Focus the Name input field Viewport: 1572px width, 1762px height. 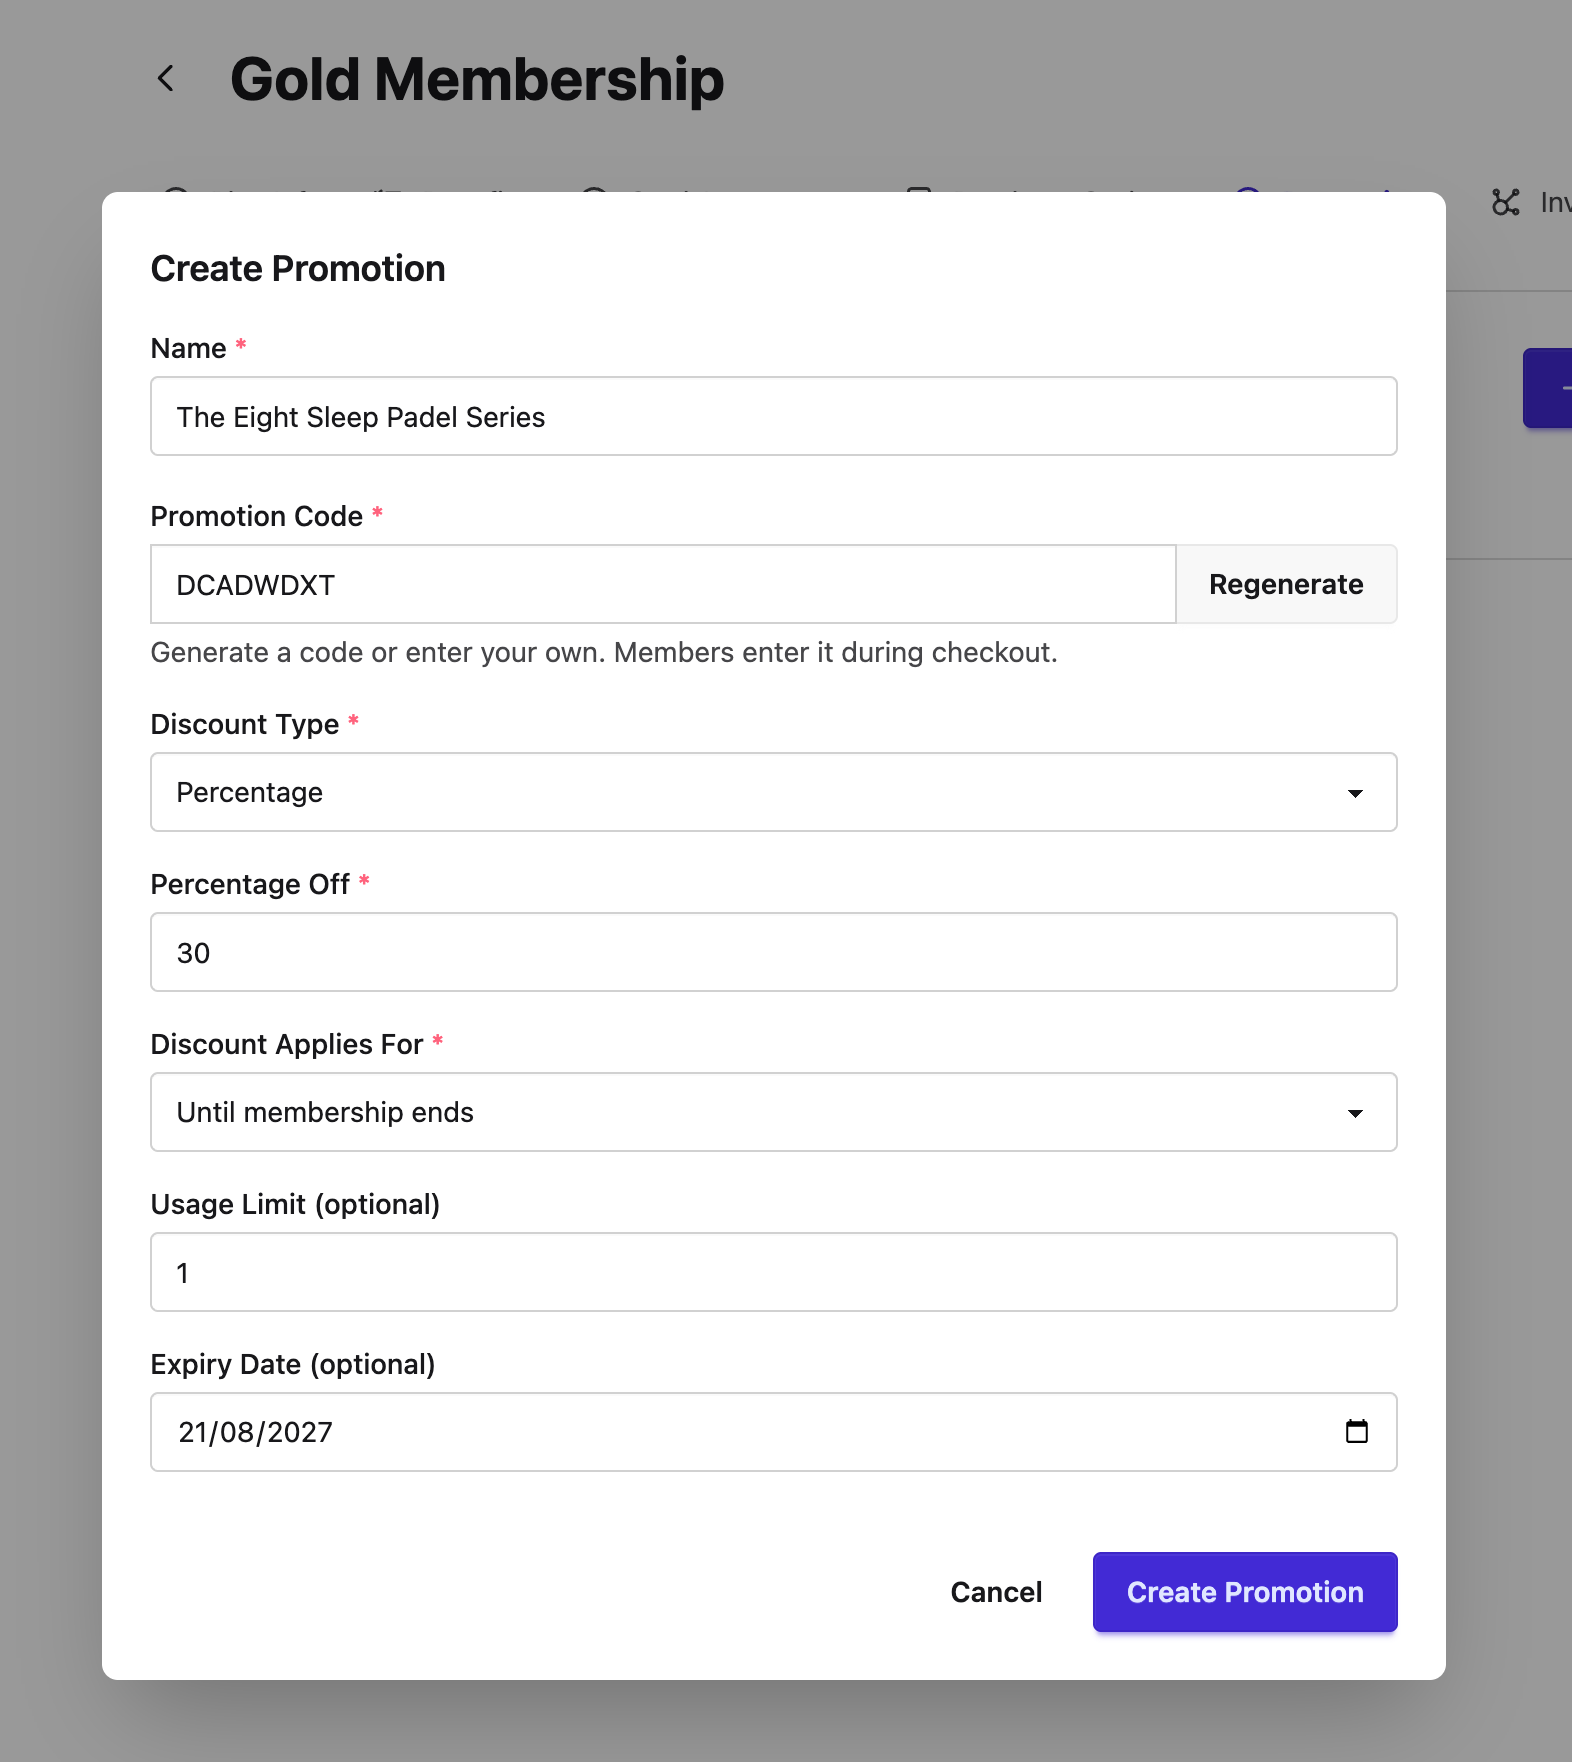tap(773, 416)
